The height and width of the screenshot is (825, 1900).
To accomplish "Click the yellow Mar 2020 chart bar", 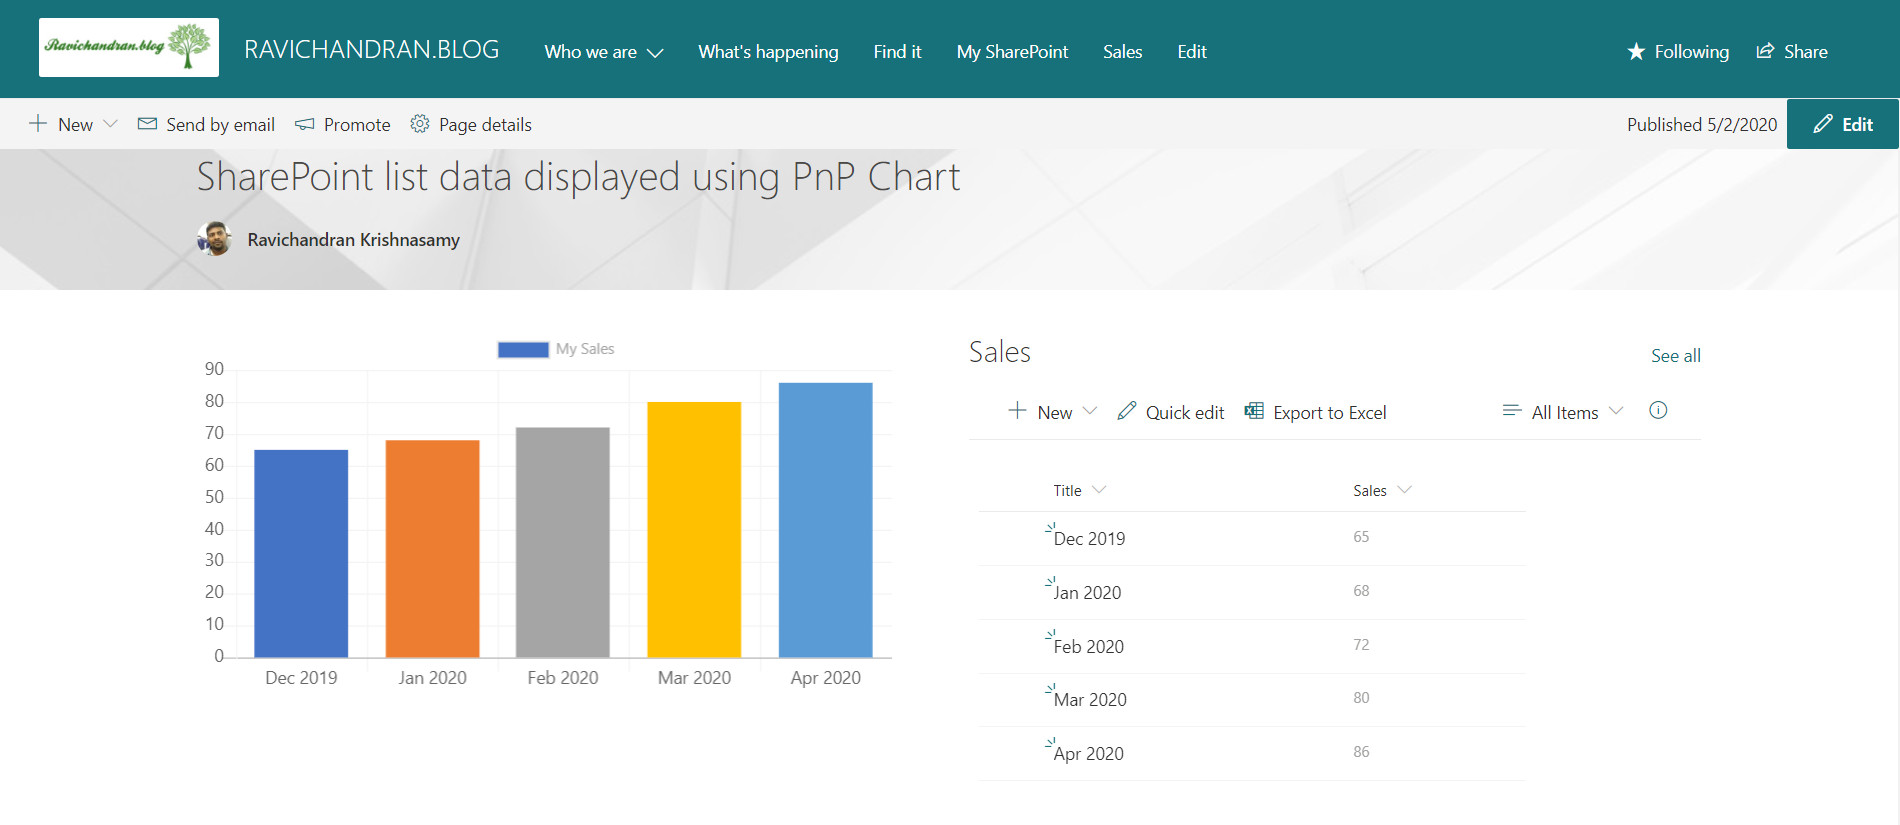I will coord(694,530).
